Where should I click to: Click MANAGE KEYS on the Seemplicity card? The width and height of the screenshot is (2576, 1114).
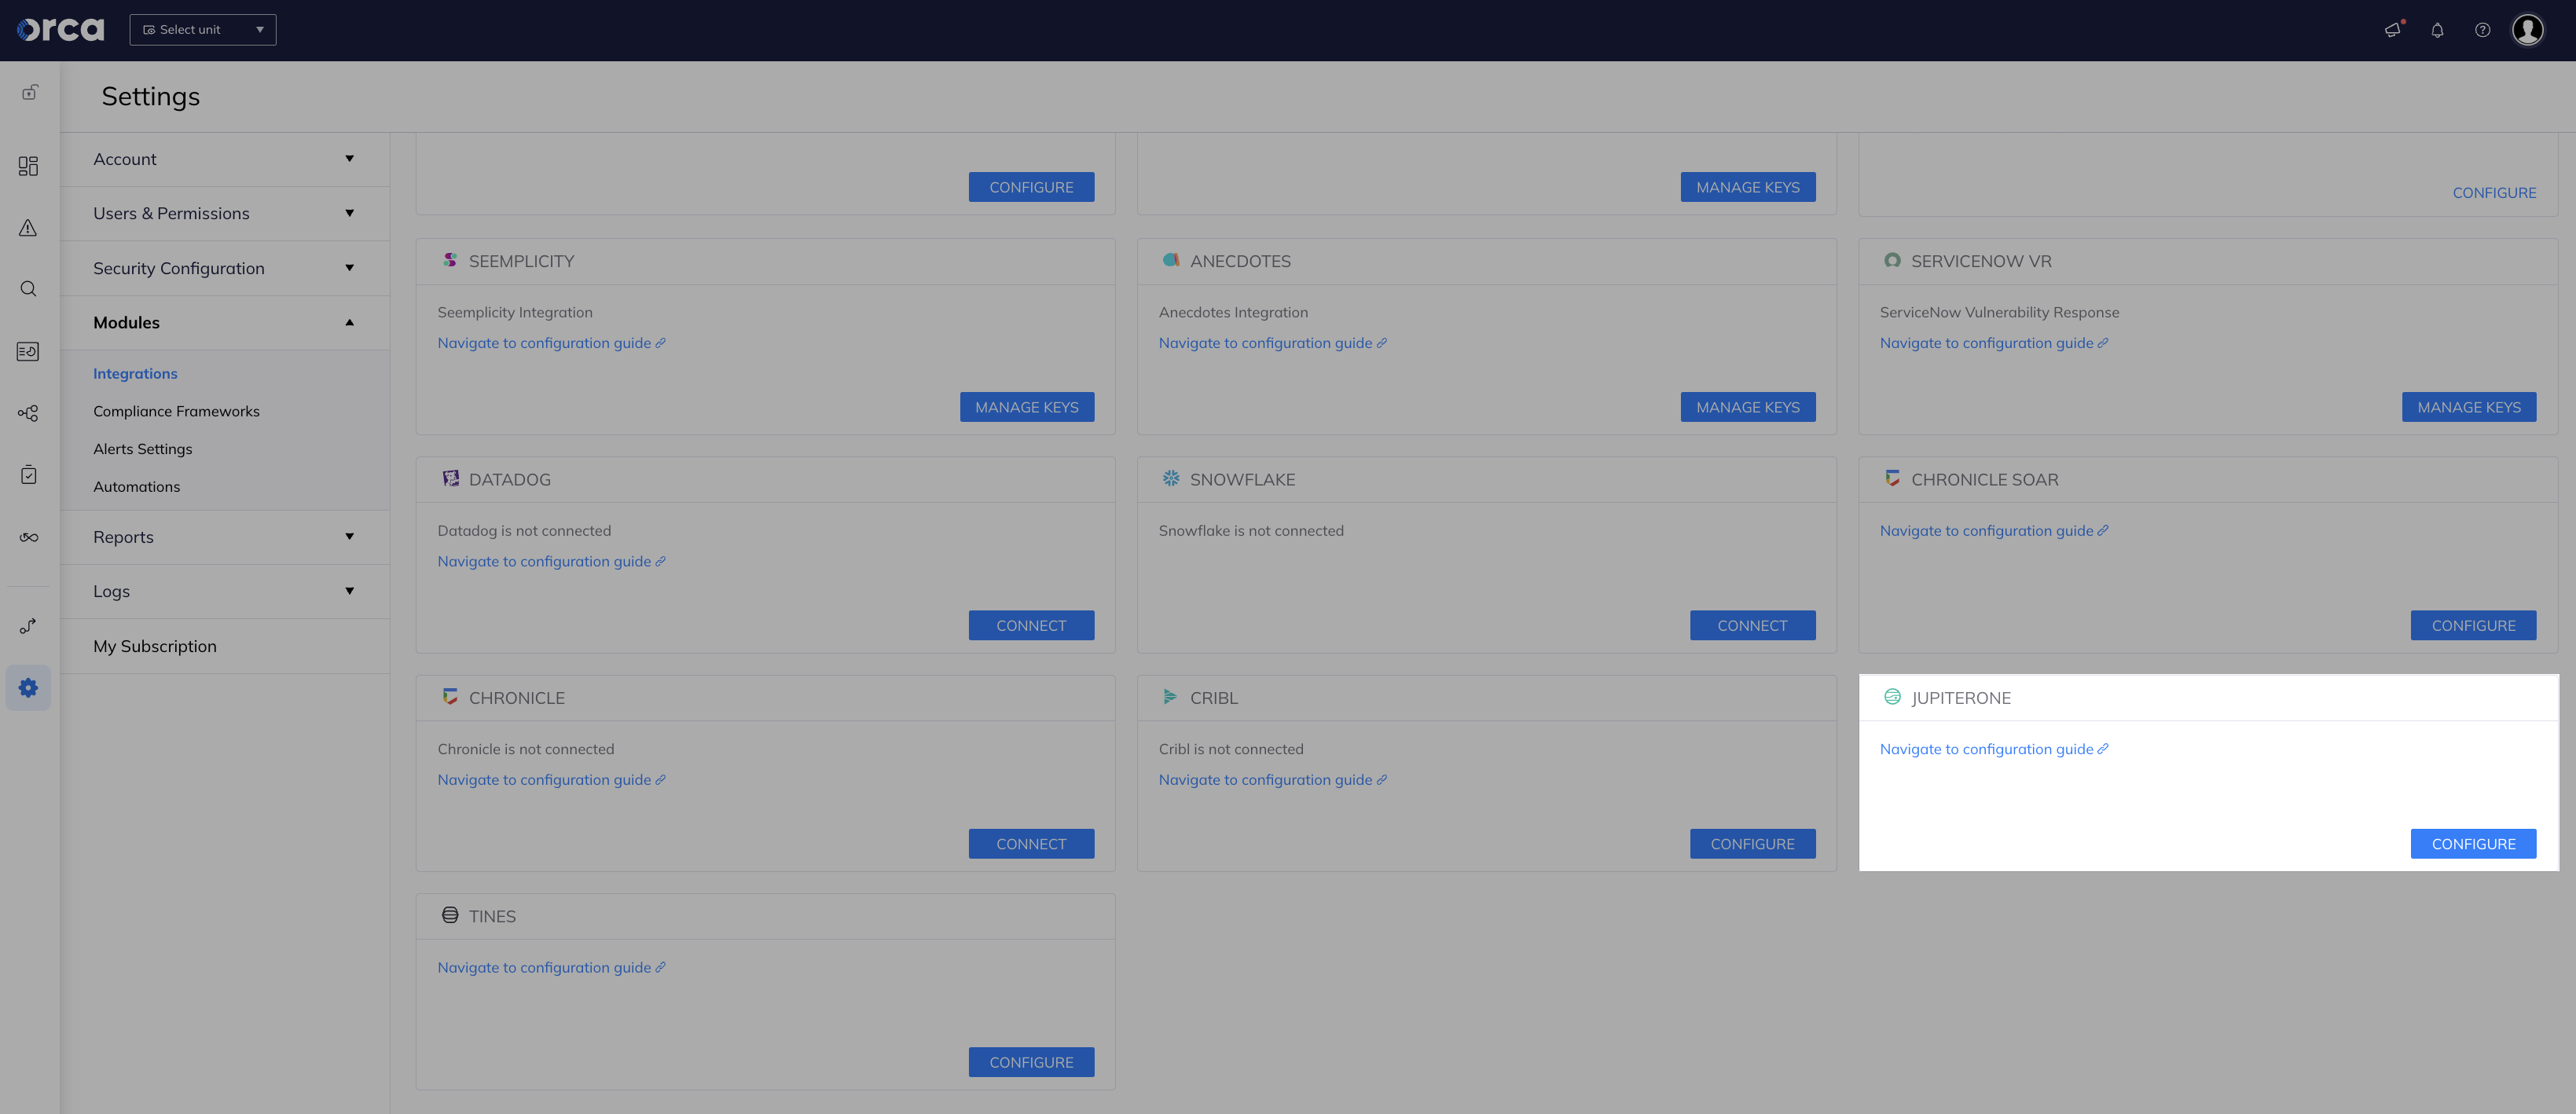1027,407
